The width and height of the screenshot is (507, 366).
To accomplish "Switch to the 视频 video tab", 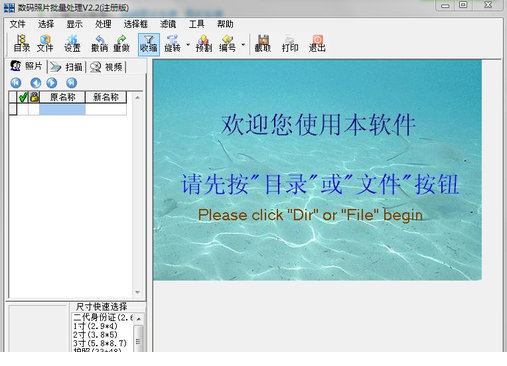I will (x=106, y=67).
